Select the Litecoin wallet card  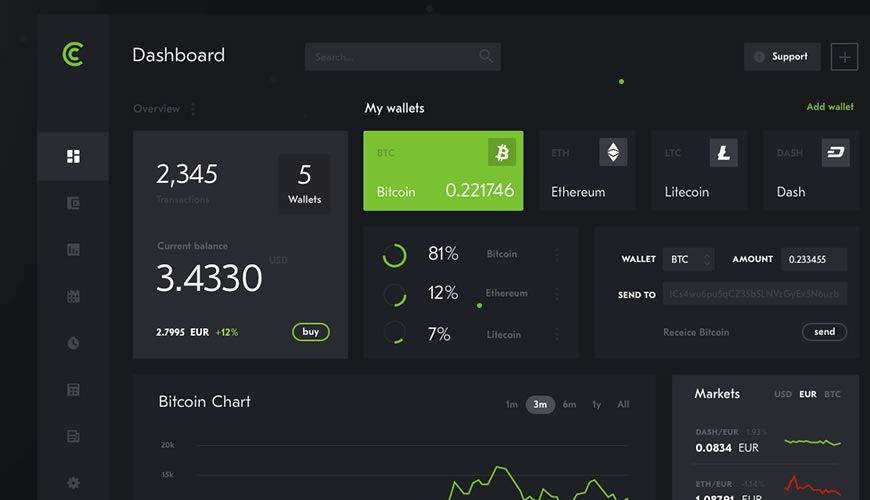pos(700,171)
